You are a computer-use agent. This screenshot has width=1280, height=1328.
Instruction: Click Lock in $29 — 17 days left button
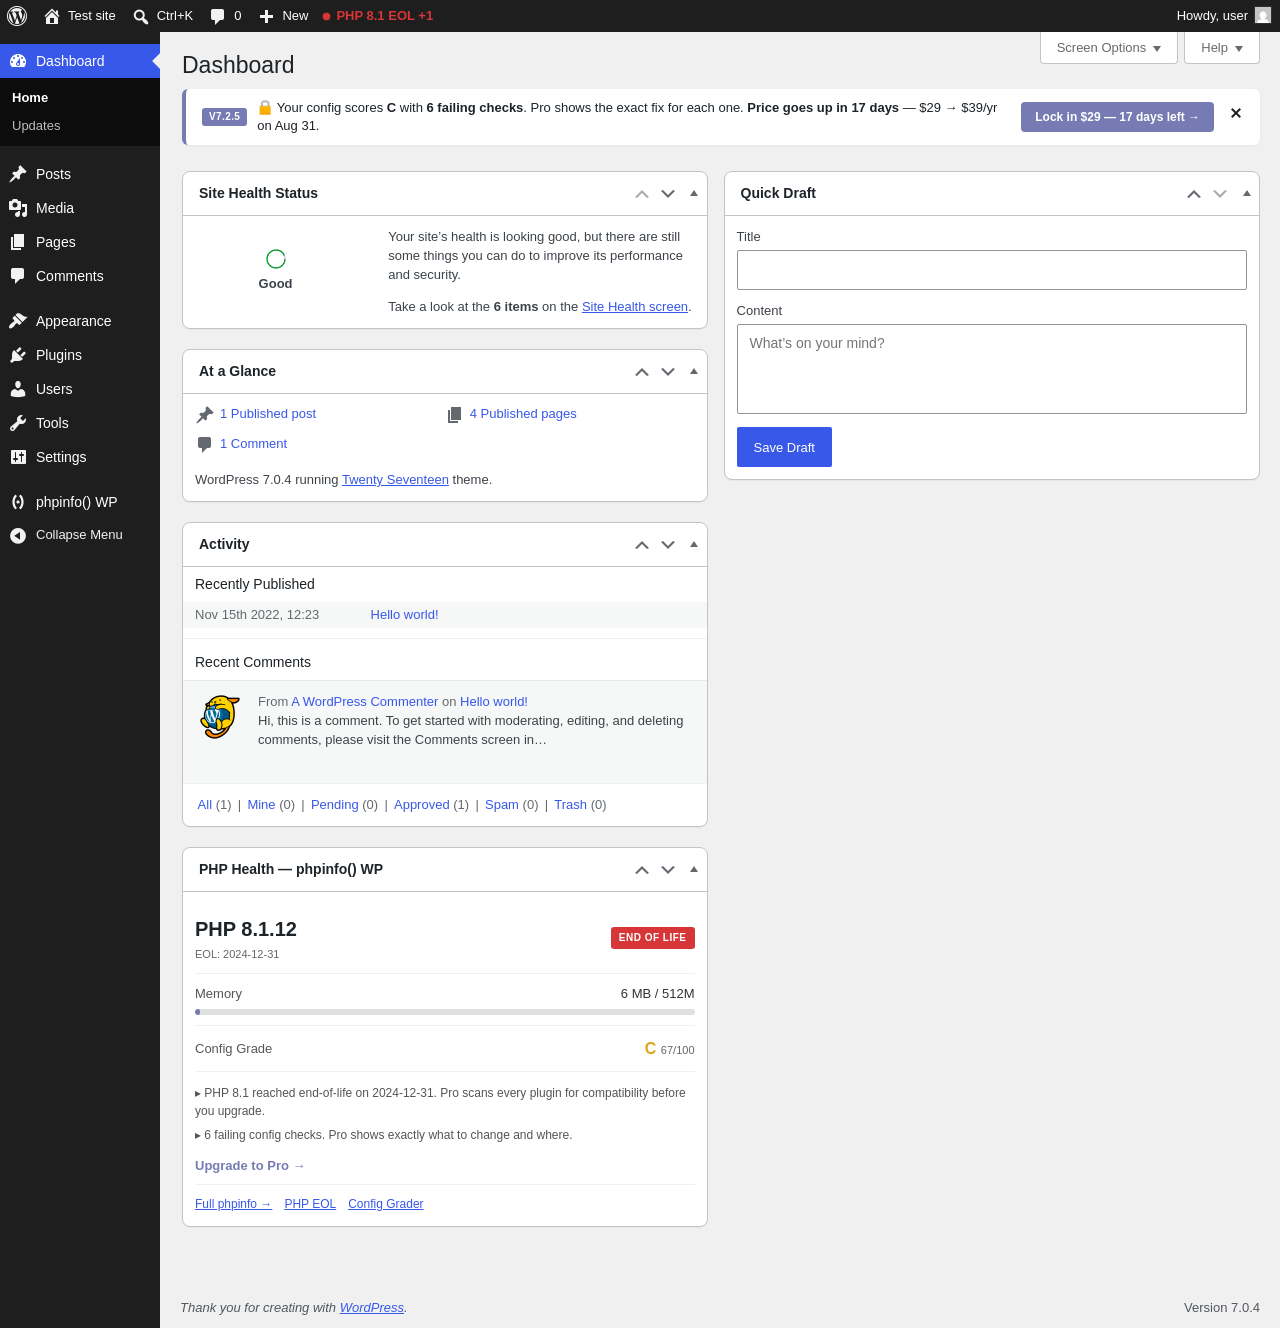[1117, 117]
